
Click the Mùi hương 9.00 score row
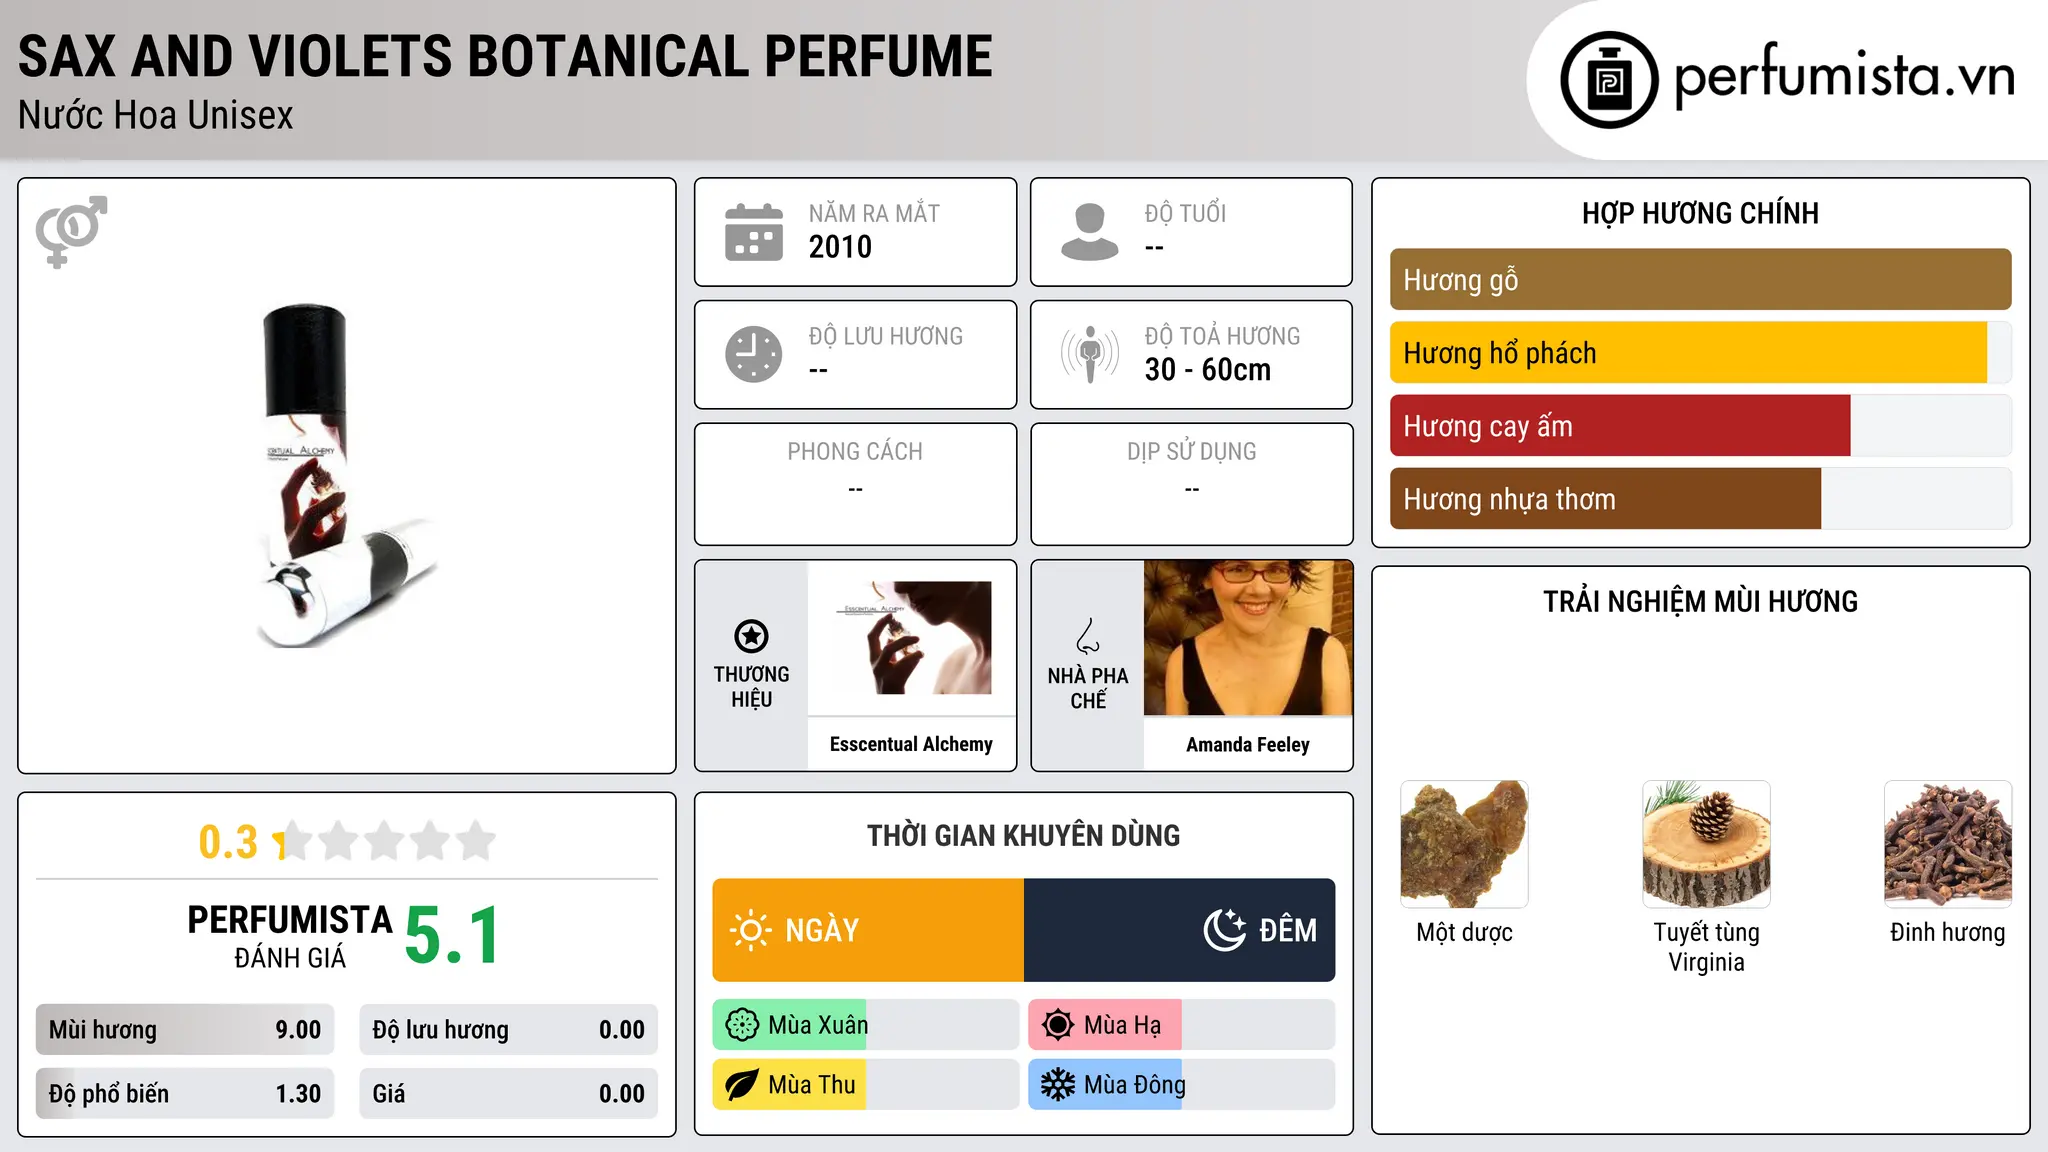(185, 1030)
